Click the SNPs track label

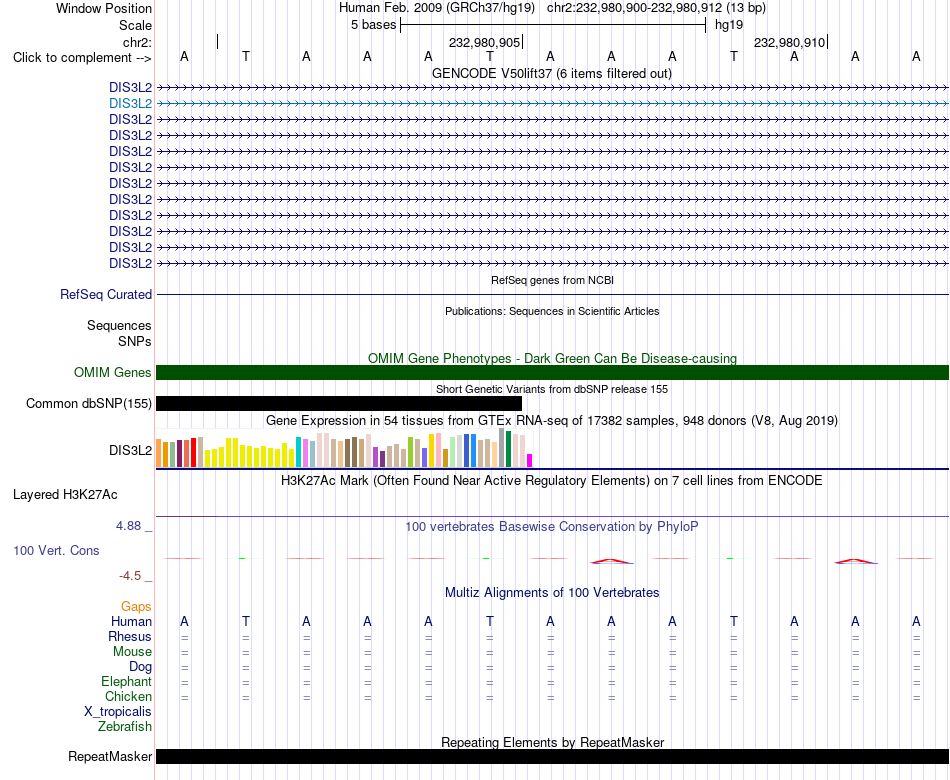[x=135, y=341]
